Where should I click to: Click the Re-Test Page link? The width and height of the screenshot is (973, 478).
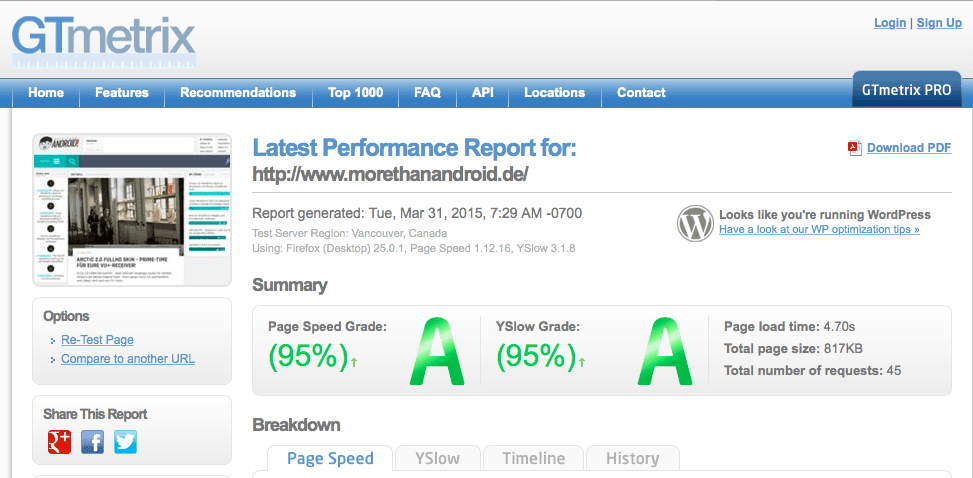point(97,340)
